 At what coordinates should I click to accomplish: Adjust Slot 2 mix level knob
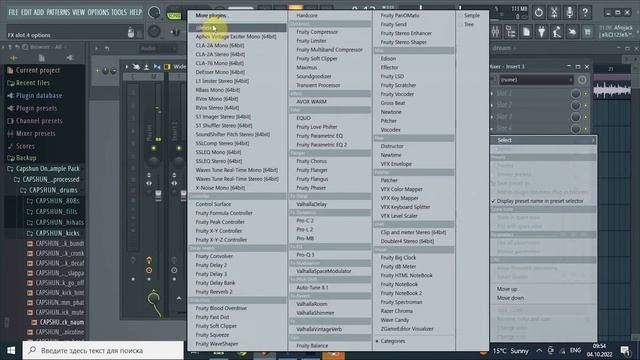point(576,105)
